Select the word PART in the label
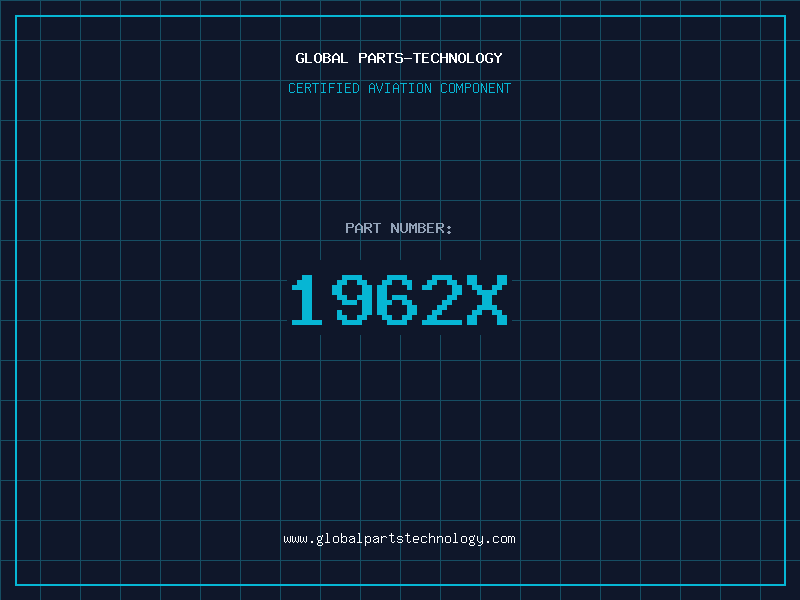Screen dimensions: 800x600 coord(363,228)
